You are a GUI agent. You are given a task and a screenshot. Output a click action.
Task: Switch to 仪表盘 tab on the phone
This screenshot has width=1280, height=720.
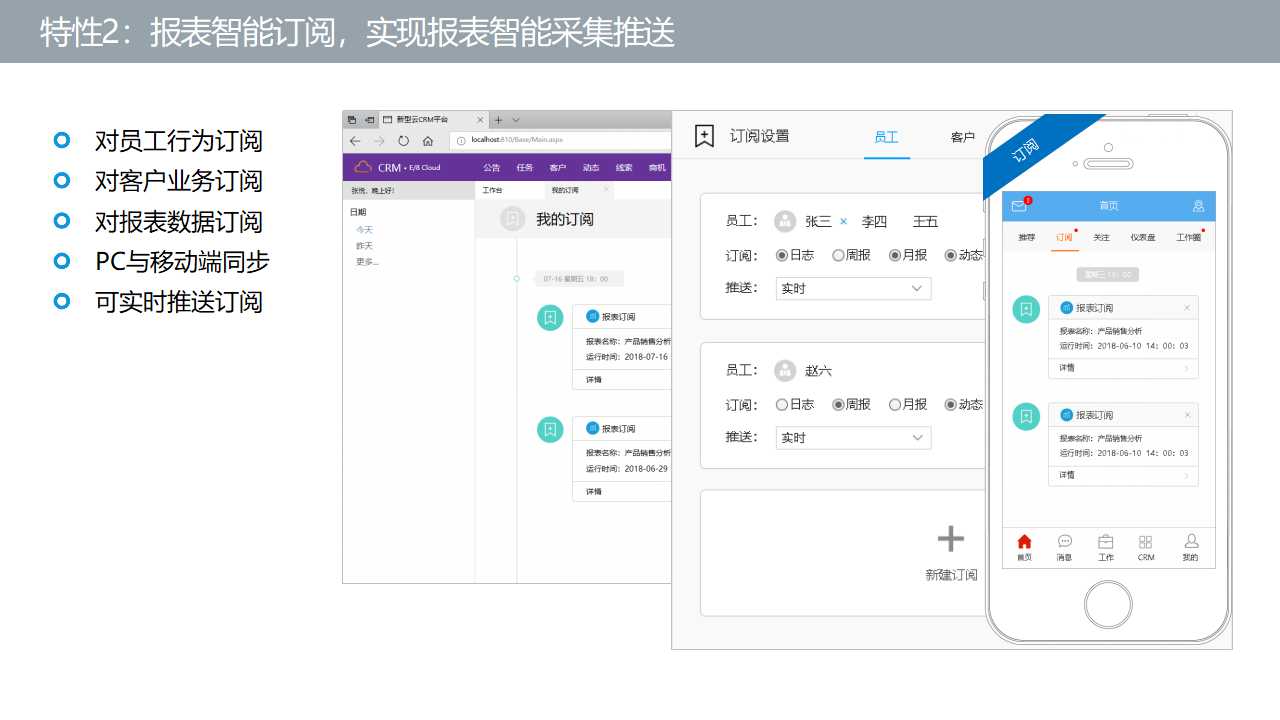(1143, 238)
